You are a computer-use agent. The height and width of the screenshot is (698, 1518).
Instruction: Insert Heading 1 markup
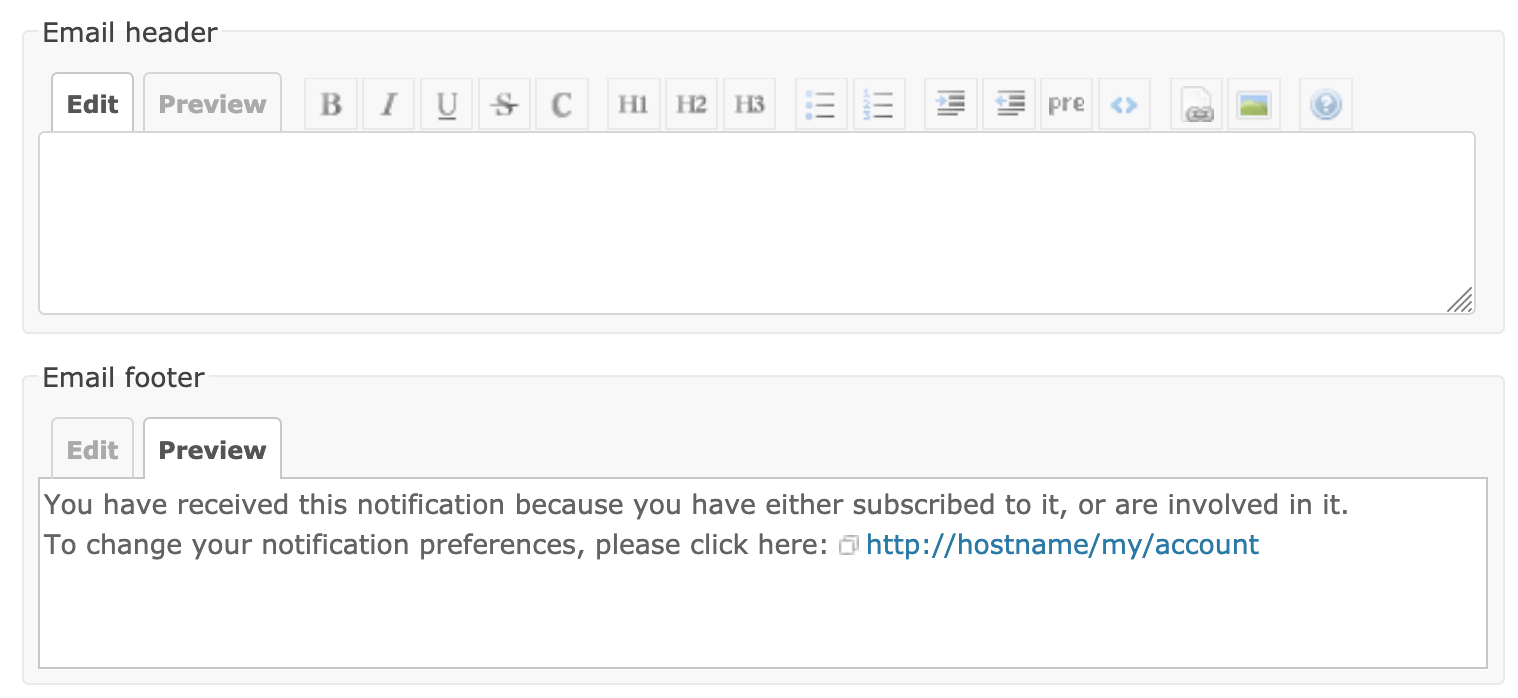pos(634,104)
